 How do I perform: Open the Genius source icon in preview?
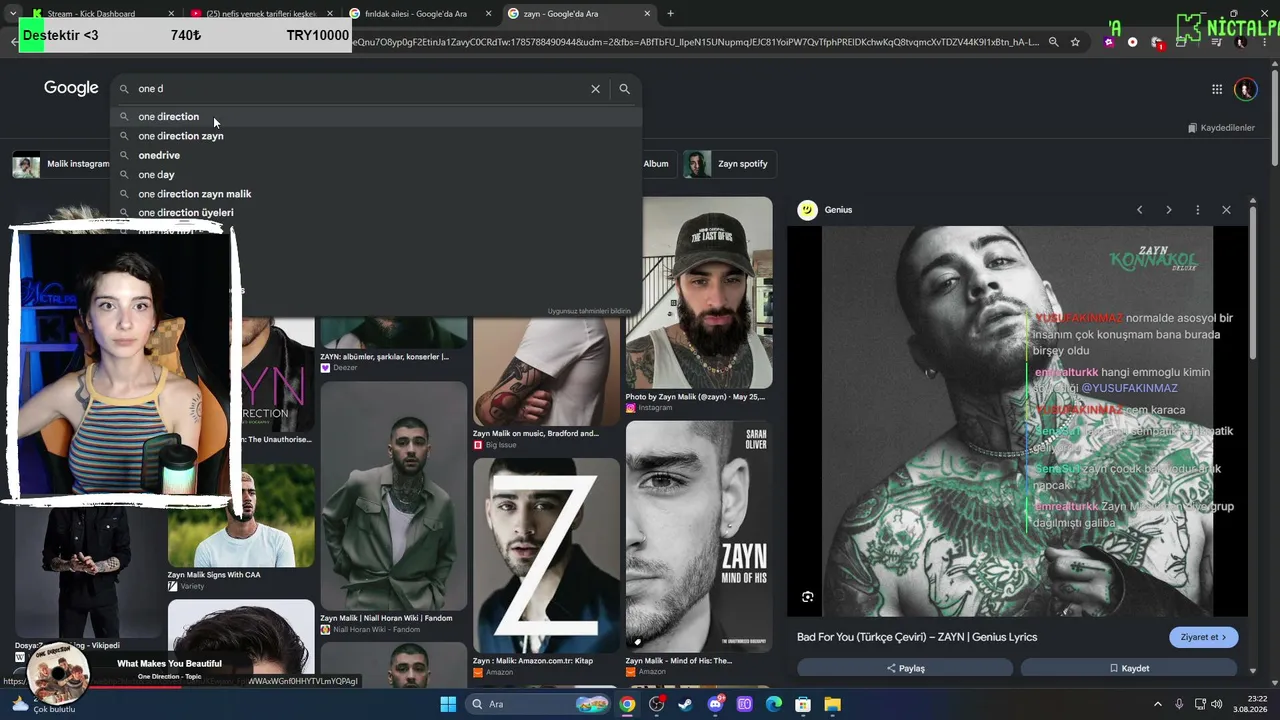click(x=807, y=210)
